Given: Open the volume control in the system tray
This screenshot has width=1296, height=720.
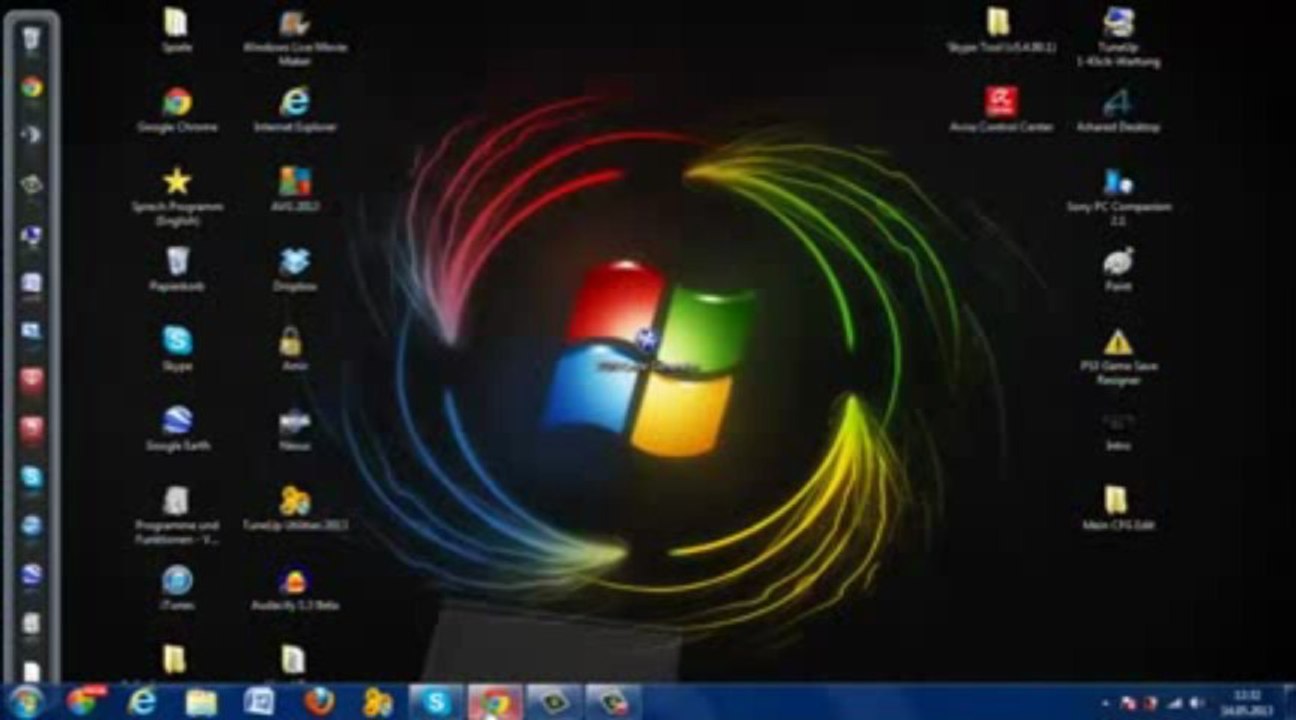Looking at the screenshot, I should click(x=1195, y=703).
